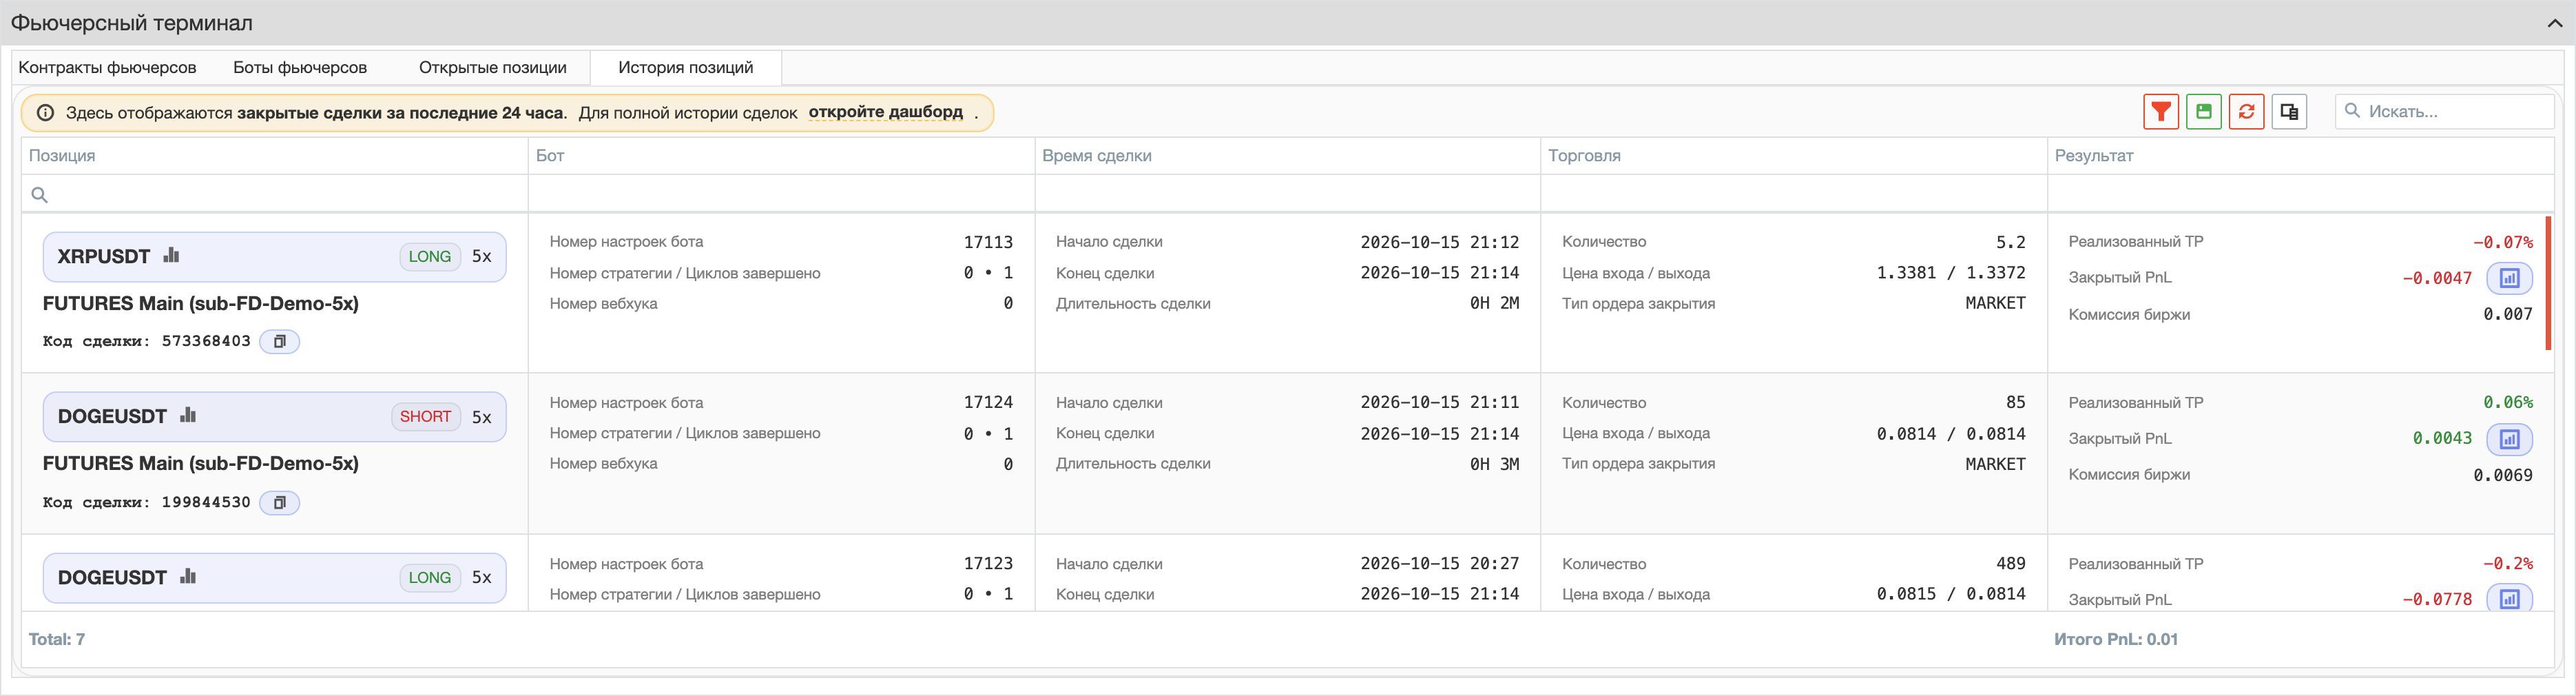
Task: Click the Итого PnL: 0.01 summary
Action: (2116, 639)
